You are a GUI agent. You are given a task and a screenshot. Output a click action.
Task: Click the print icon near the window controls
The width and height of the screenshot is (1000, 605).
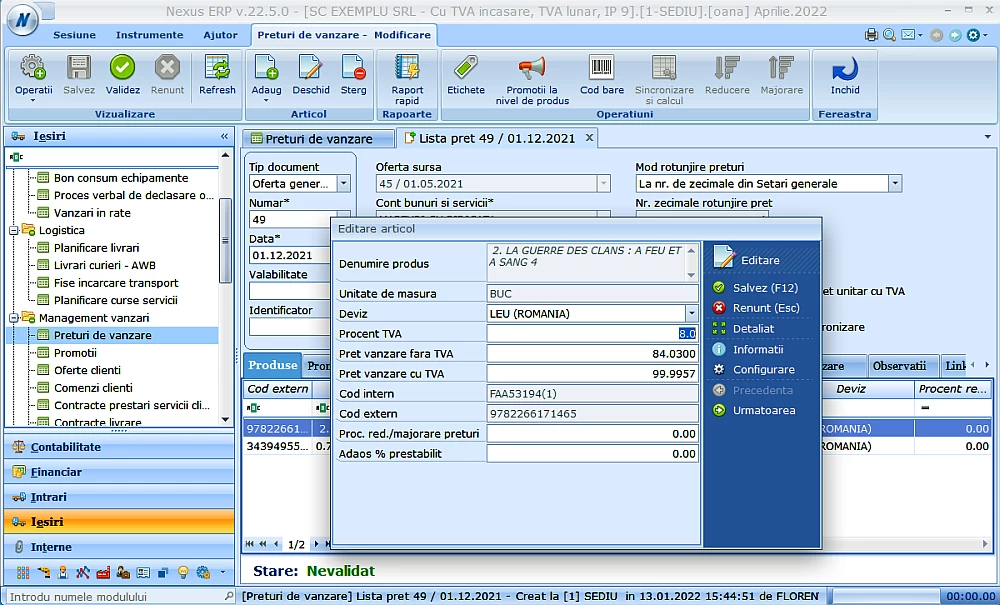(871, 33)
